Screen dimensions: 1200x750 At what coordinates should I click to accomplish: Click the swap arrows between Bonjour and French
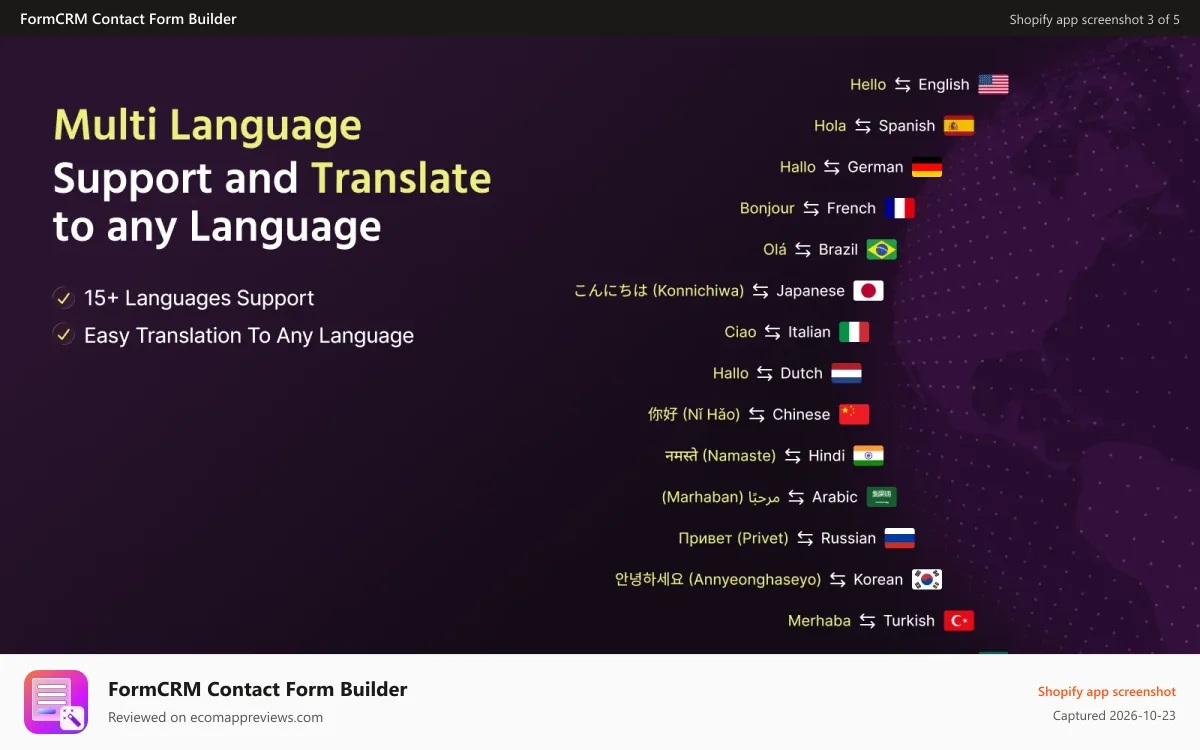(811, 208)
